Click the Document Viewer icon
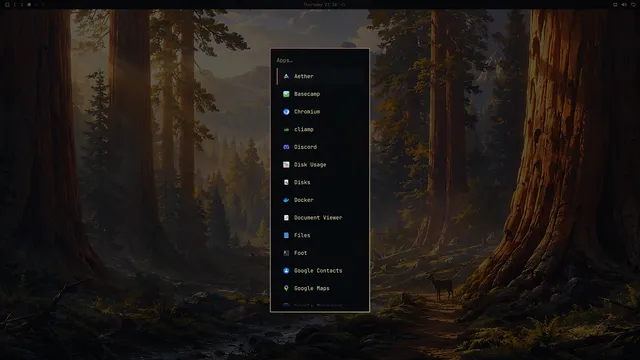This screenshot has height=360, width=640. [286, 218]
